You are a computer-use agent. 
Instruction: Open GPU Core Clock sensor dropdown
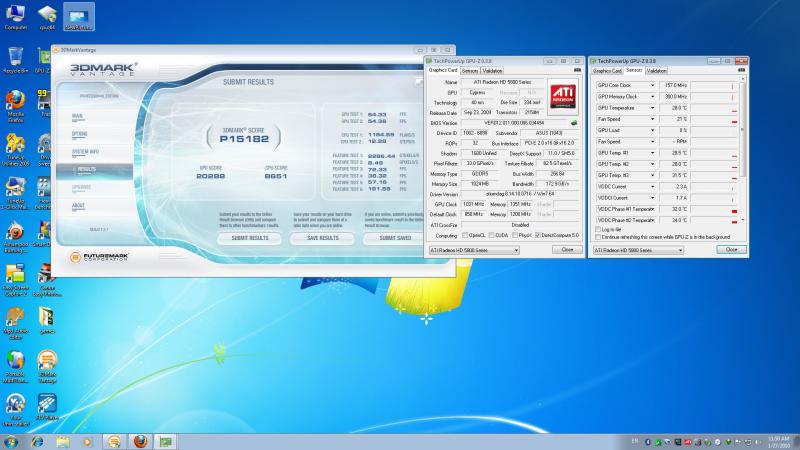point(652,85)
